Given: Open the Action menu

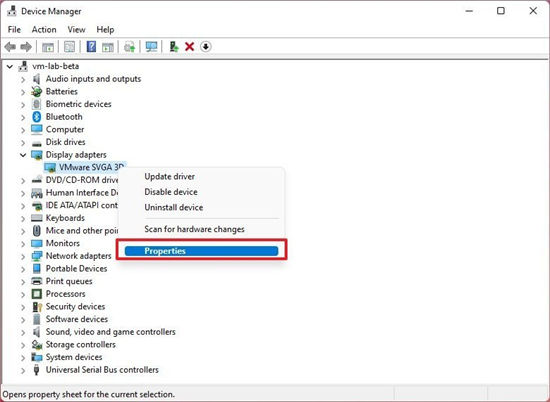Looking at the screenshot, I should point(44,29).
